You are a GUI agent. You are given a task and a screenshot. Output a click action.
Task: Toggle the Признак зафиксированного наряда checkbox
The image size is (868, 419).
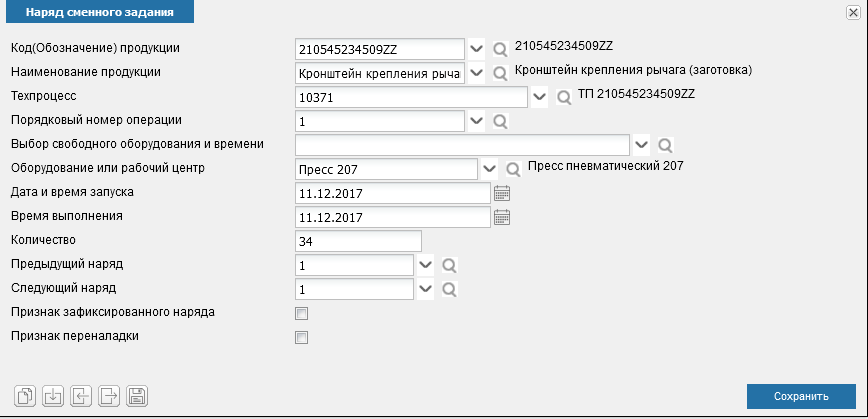[x=302, y=314]
